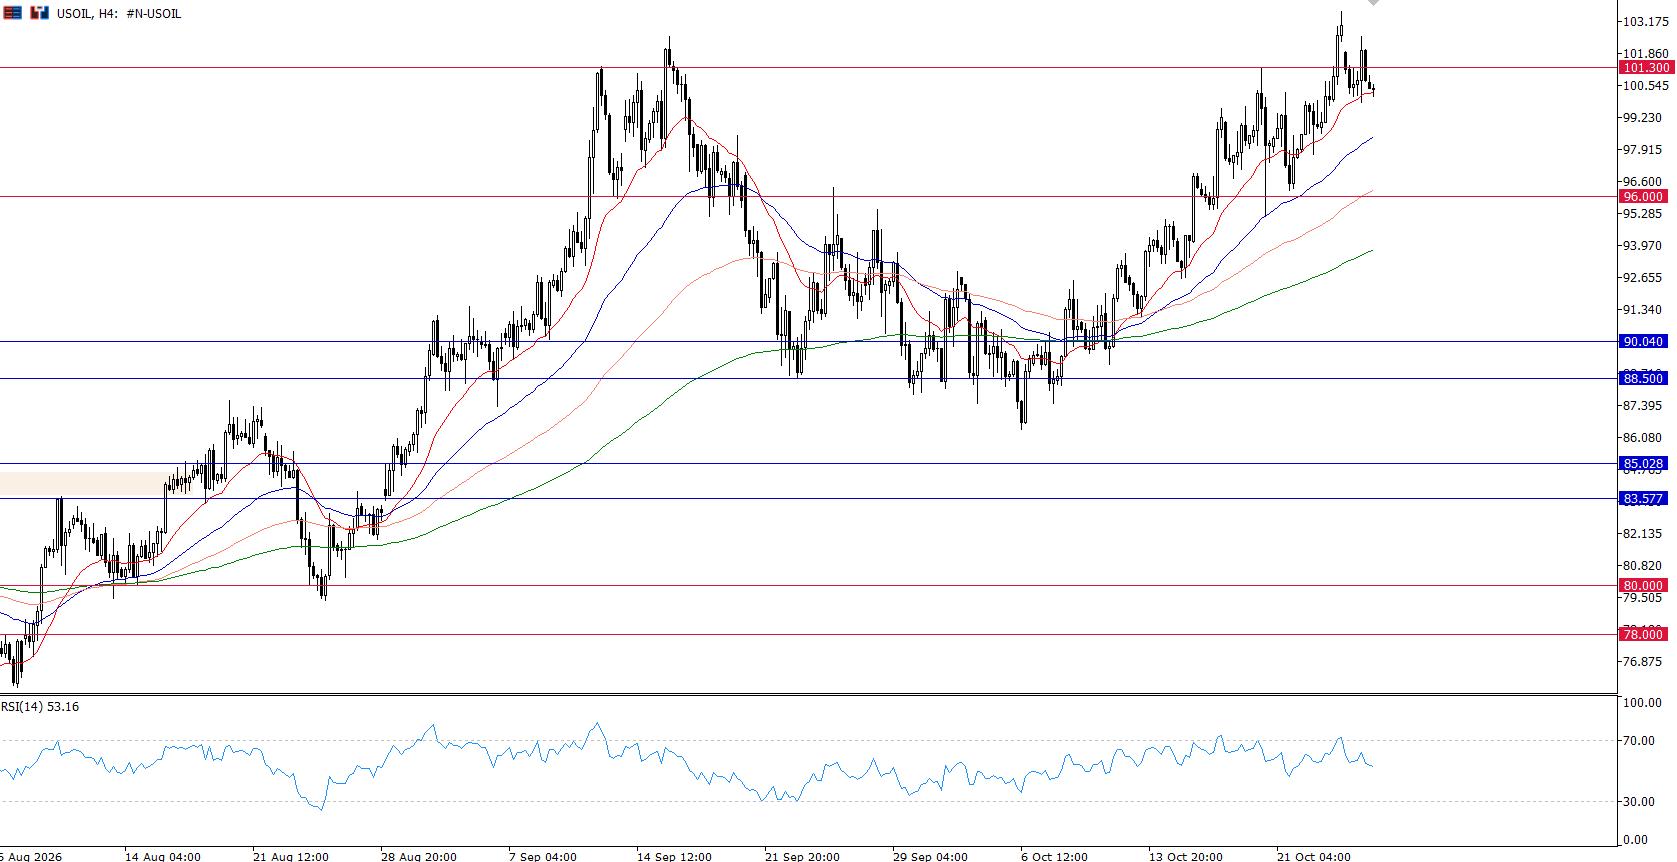The width and height of the screenshot is (1677, 862).
Task: Click the chart shift triangle marker
Action: [1374, 3]
